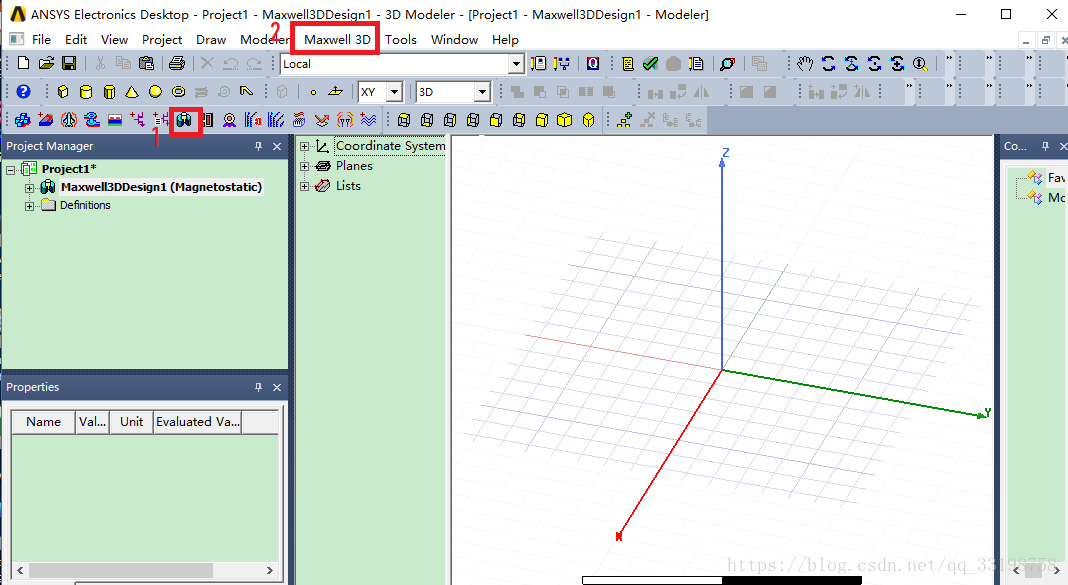This screenshot has height=585, width=1068.
Task: Click the Print icon in toolbar
Action: 177,64
